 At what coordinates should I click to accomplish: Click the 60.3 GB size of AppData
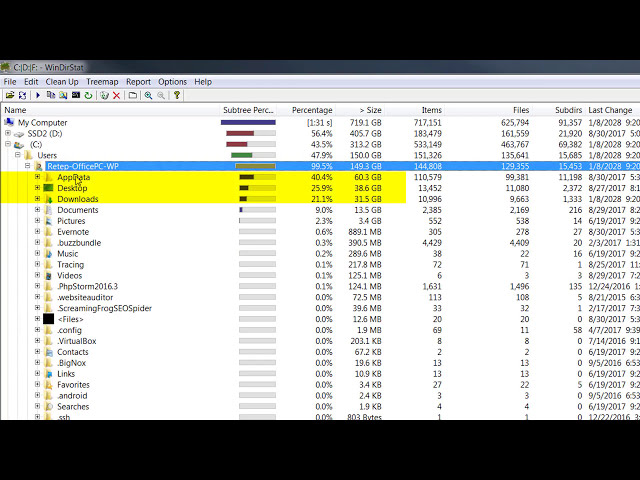[367, 177]
